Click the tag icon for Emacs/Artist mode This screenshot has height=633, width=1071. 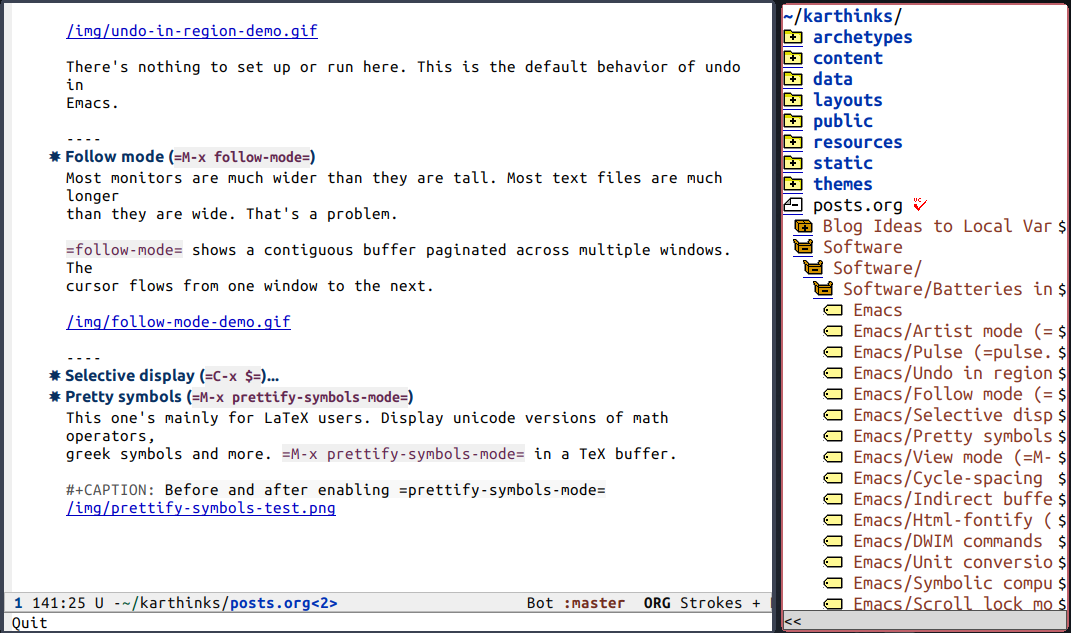pyautogui.click(x=833, y=332)
